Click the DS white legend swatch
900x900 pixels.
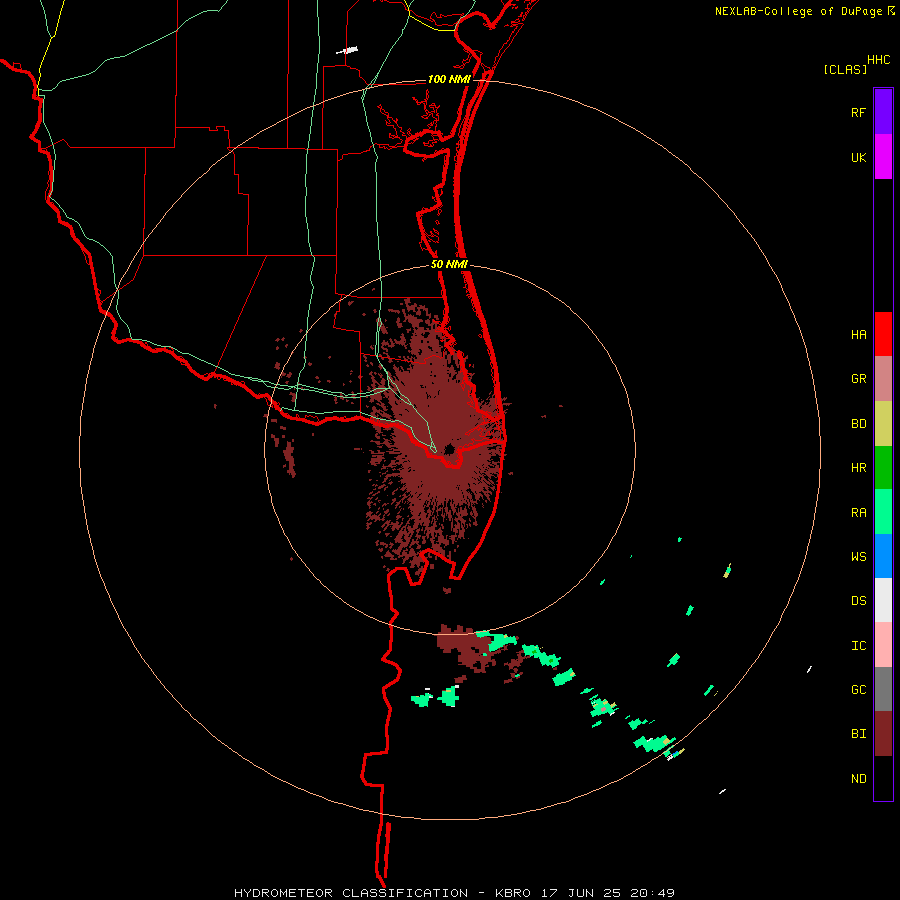[x=883, y=600]
